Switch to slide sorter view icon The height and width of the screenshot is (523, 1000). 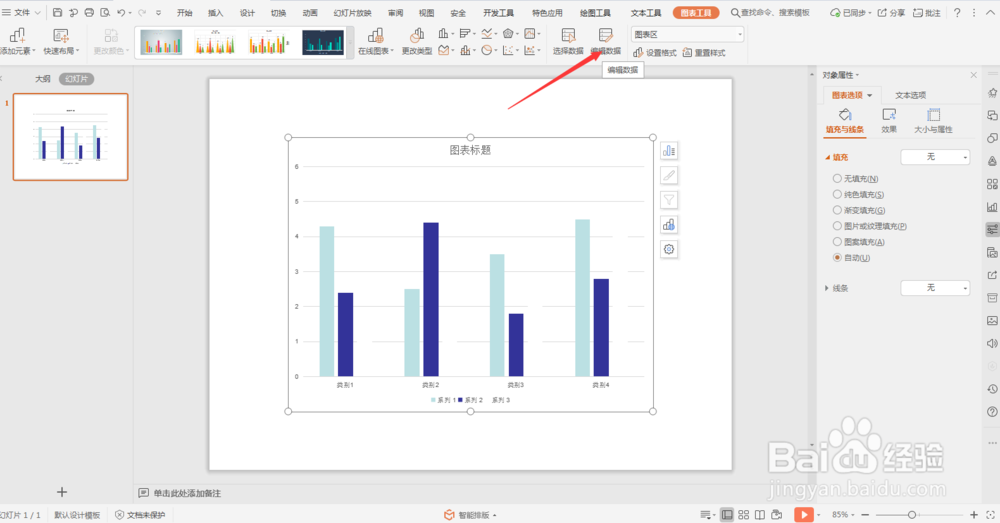click(744, 515)
